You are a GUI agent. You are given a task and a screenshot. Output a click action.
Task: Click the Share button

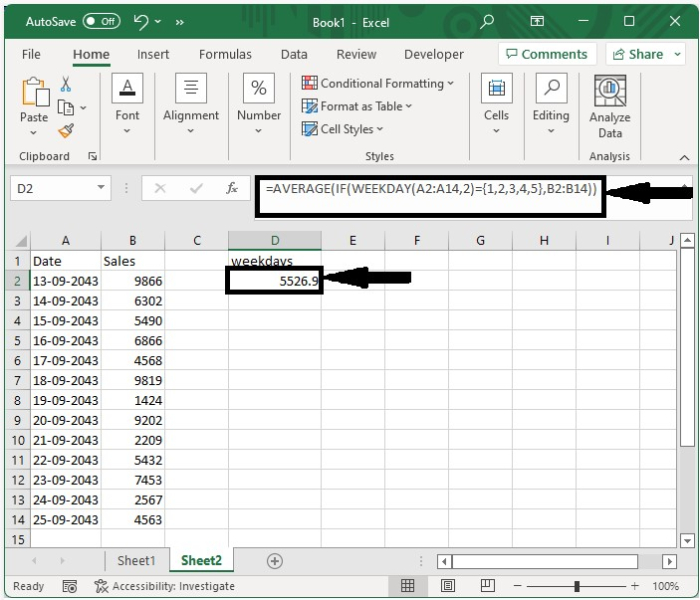pos(638,54)
